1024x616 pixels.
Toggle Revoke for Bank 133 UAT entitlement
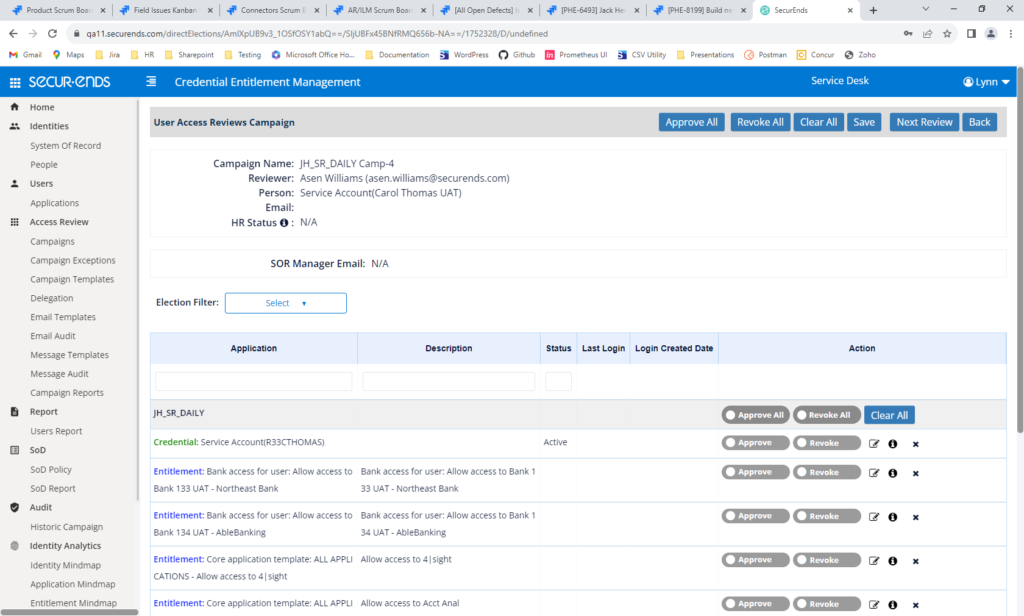point(827,472)
